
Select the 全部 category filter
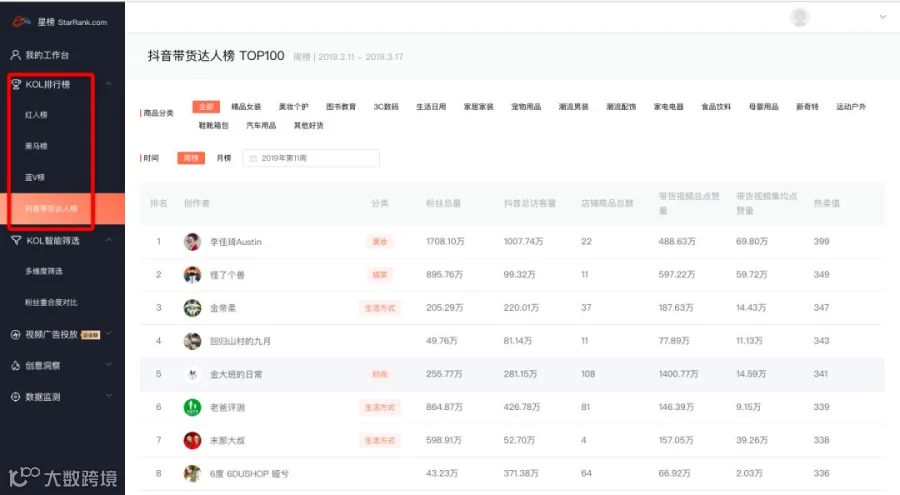coord(206,107)
